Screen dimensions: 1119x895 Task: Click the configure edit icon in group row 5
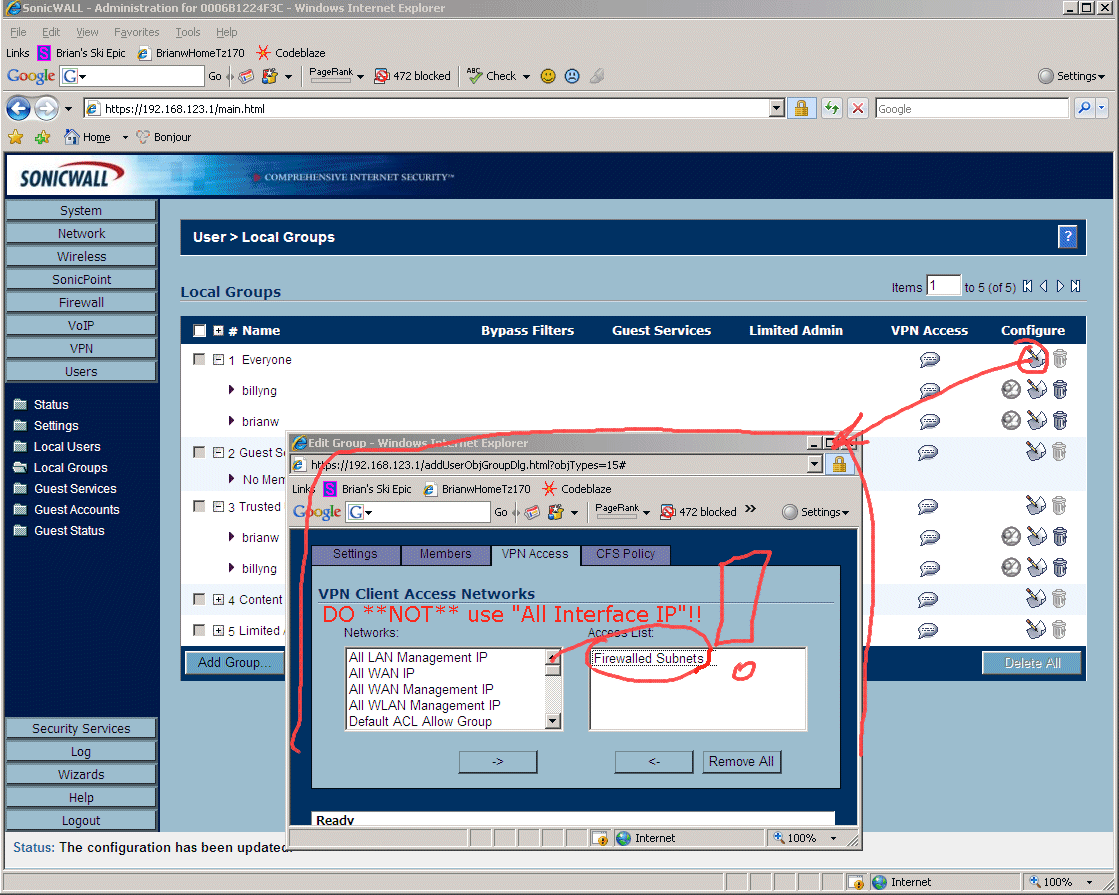click(1036, 629)
